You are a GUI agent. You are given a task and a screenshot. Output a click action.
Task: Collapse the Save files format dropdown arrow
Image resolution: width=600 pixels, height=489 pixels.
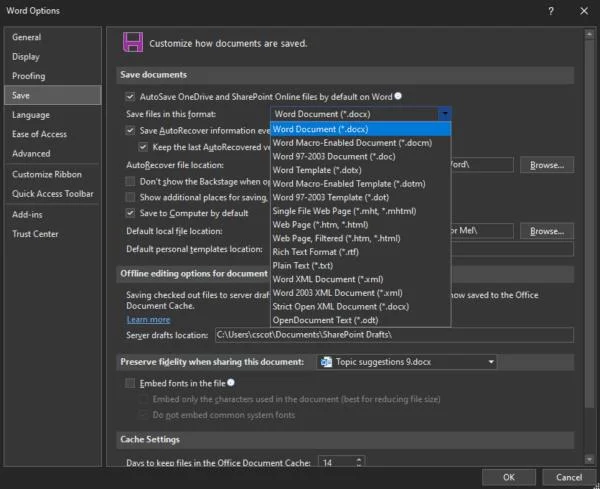[x=445, y=114]
